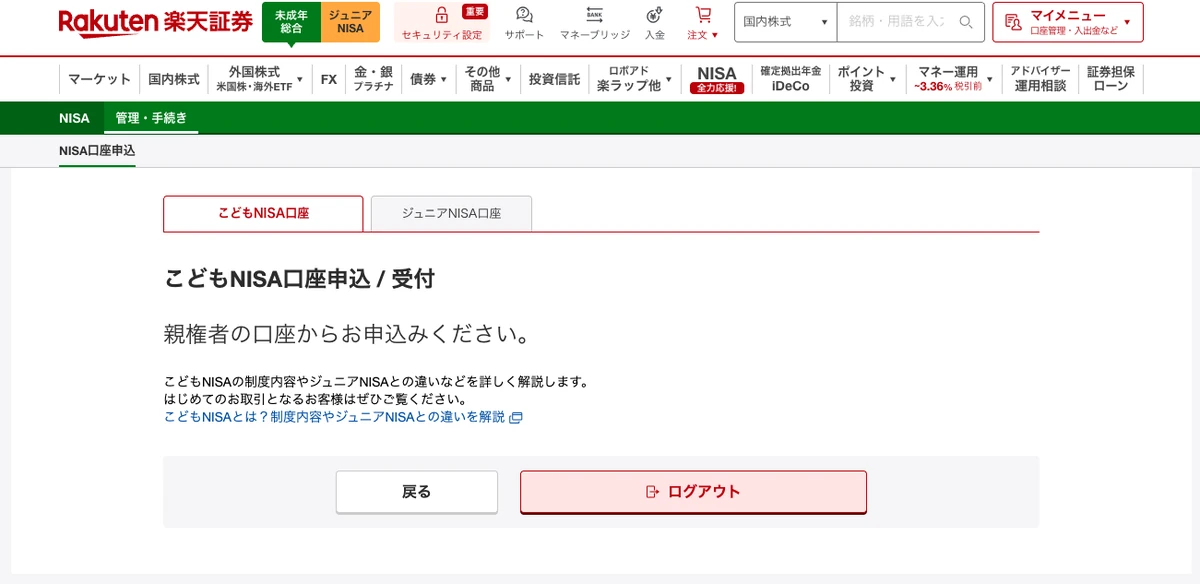Open サポート chat icon
This screenshot has width=1200, height=584.
(524, 15)
